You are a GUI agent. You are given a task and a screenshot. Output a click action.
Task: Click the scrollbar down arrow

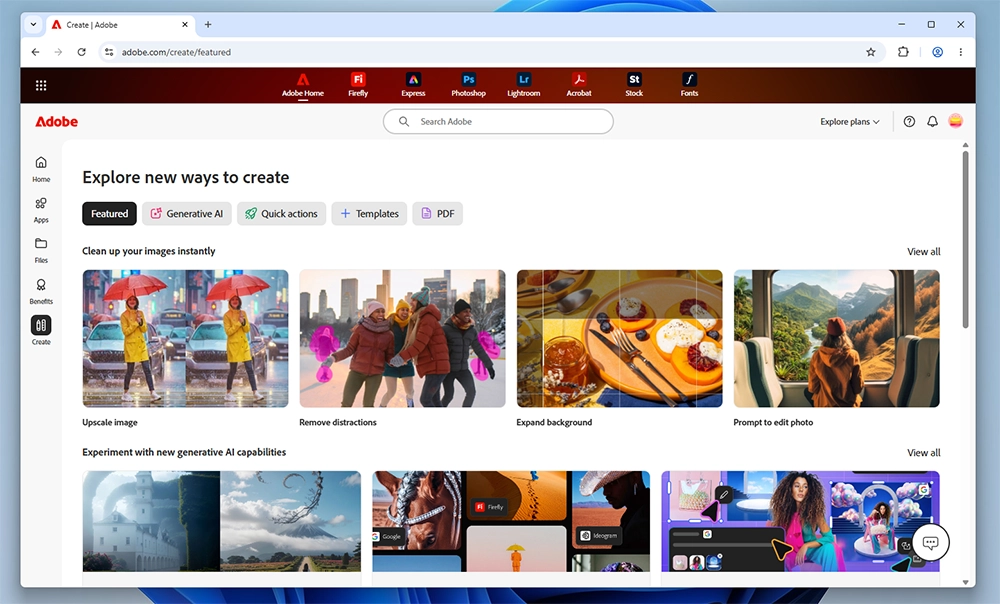(x=965, y=582)
